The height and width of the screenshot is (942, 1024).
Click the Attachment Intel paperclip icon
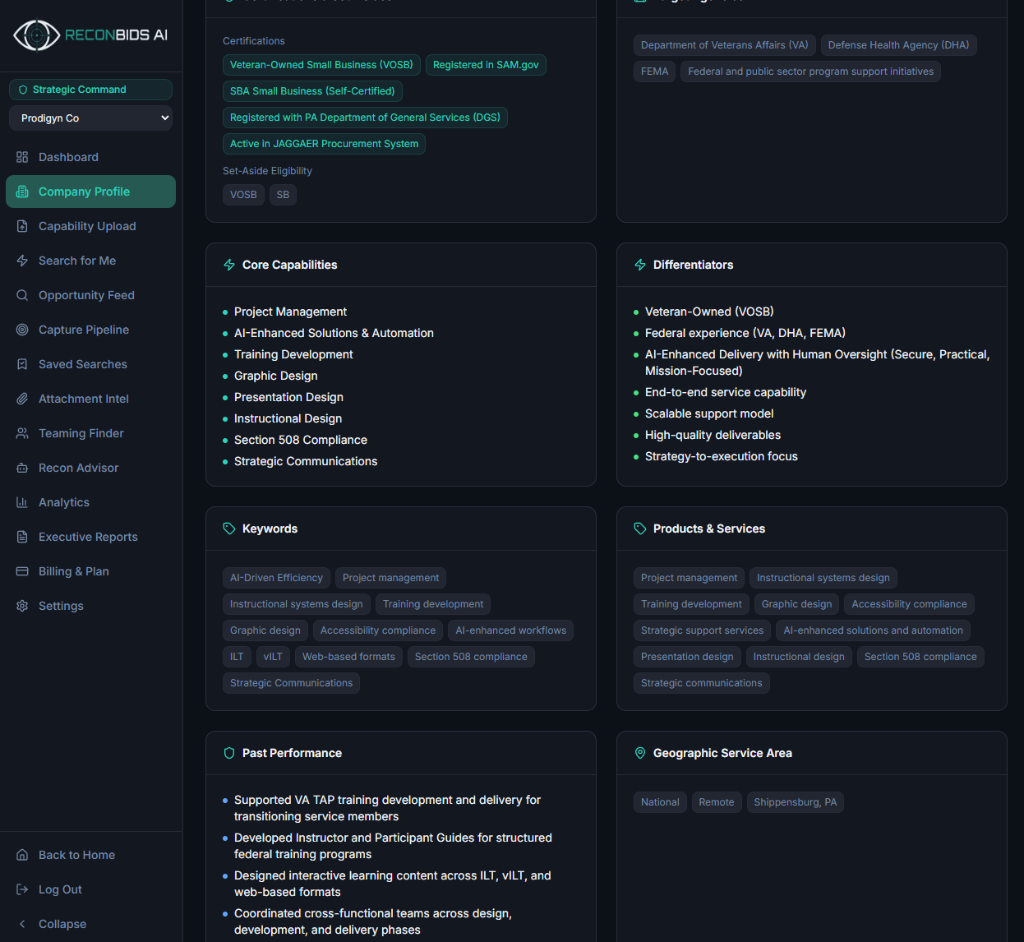click(22, 398)
